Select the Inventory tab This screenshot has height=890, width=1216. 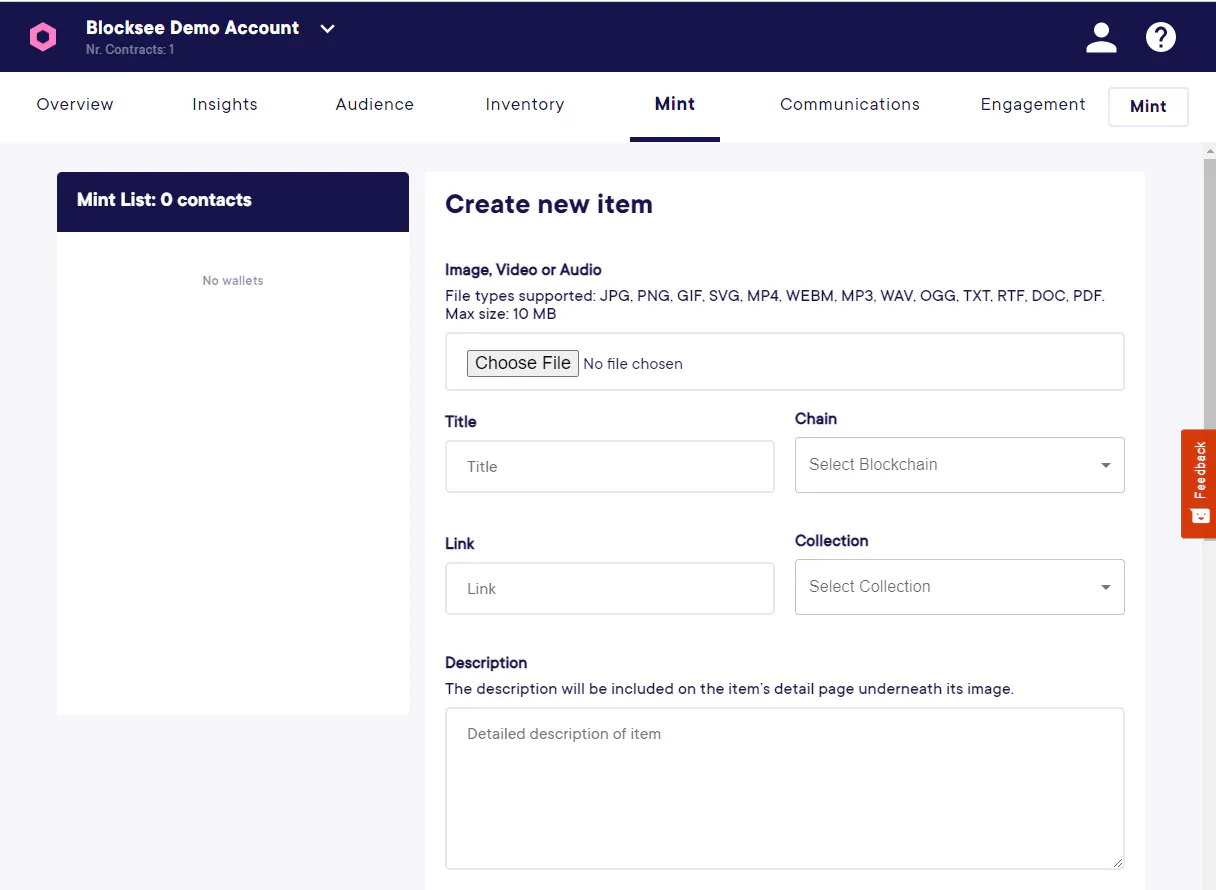pos(525,104)
